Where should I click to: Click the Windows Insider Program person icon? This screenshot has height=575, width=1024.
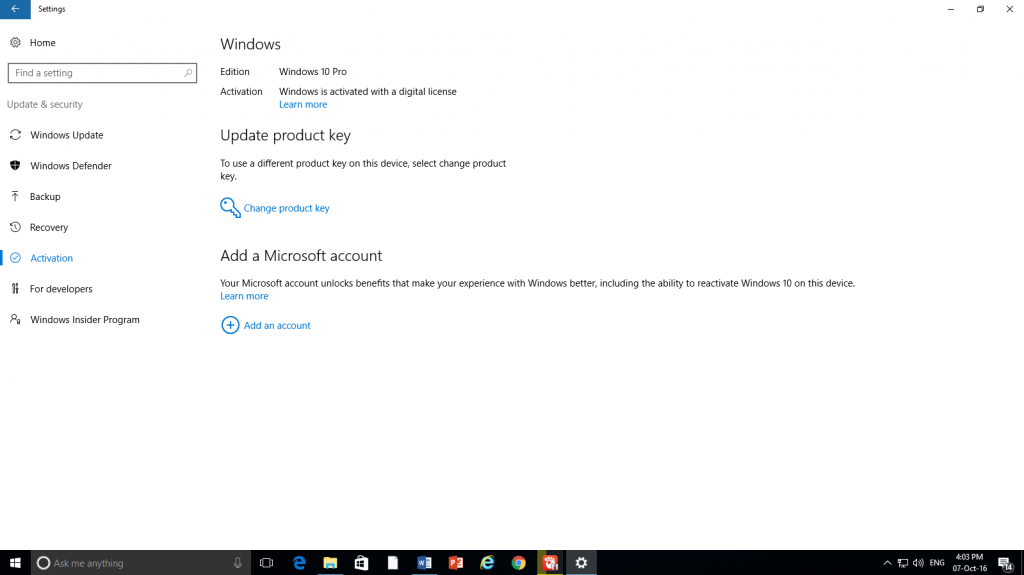coord(15,319)
